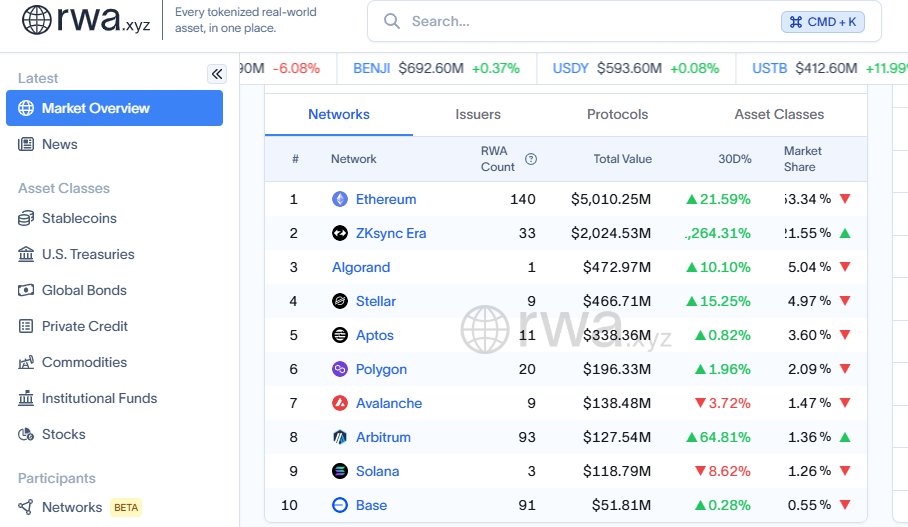Open Institutional Funds page
908x527 pixels.
pos(100,398)
